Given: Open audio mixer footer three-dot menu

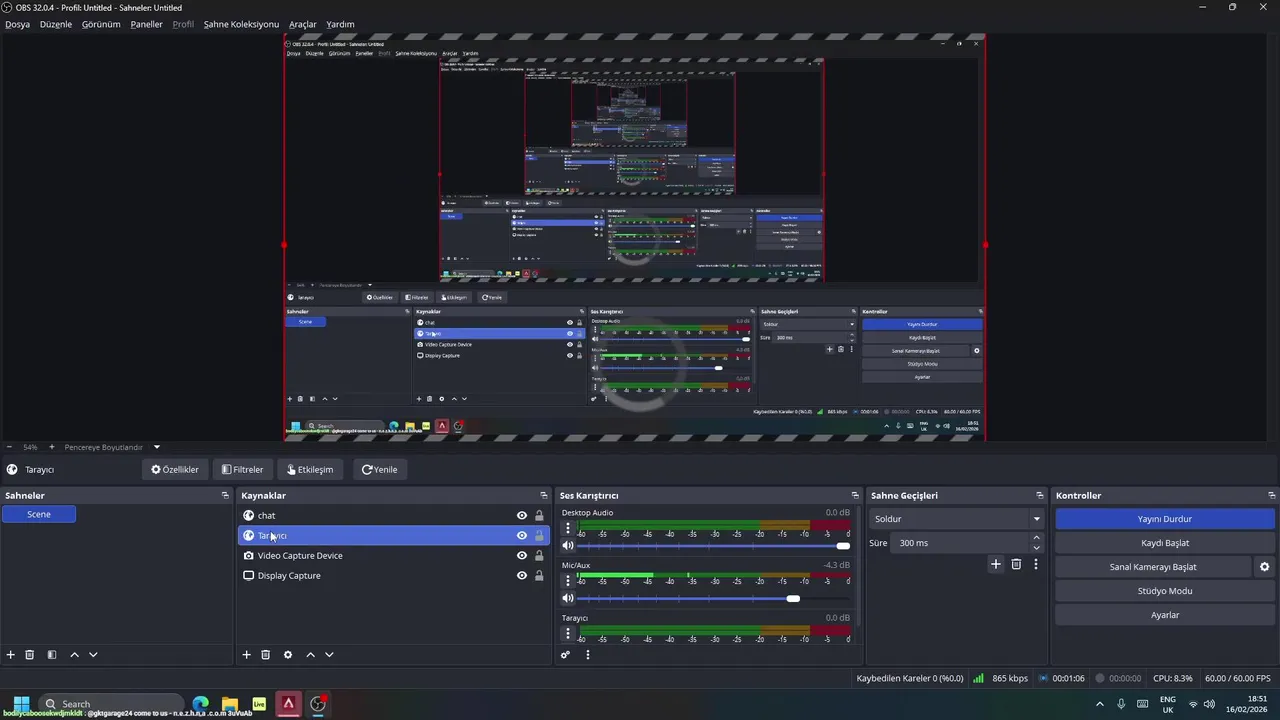Looking at the screenshot, I should pyautogui.click(x=588, y=655).
